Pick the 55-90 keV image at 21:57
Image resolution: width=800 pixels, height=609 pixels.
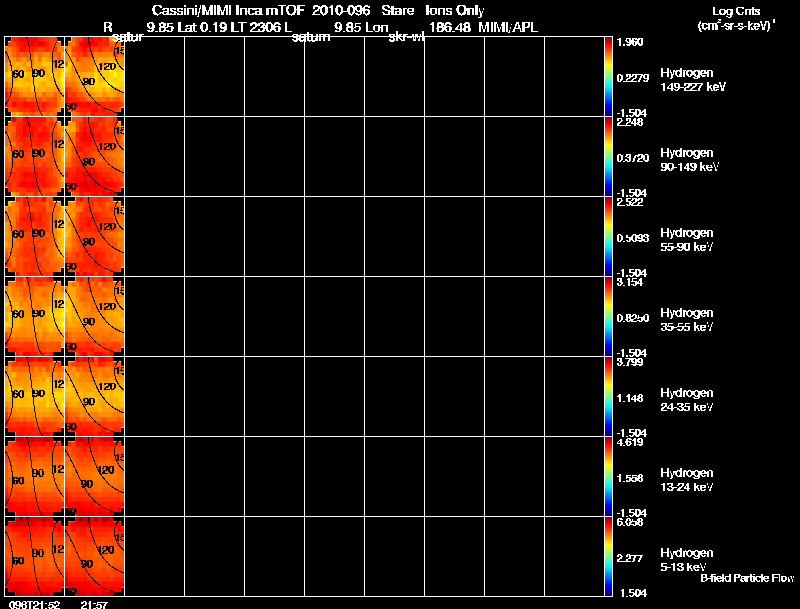tap(94, 237)
